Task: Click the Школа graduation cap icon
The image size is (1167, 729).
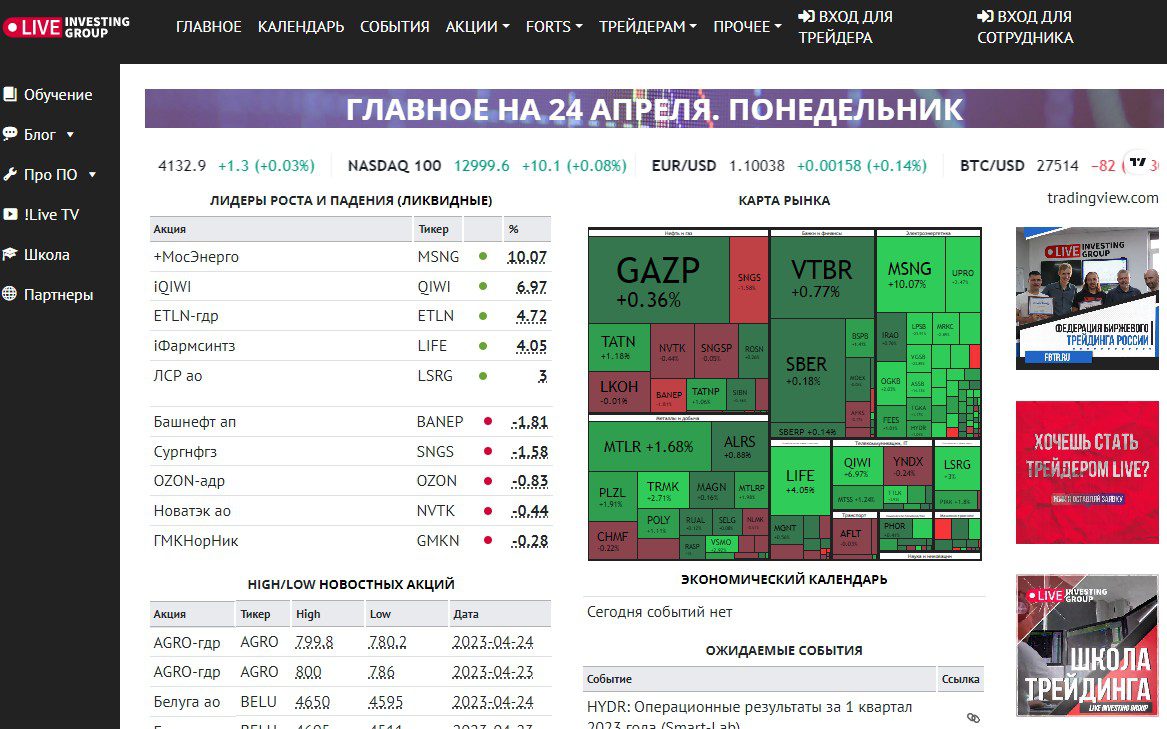Action: (10, 254)
